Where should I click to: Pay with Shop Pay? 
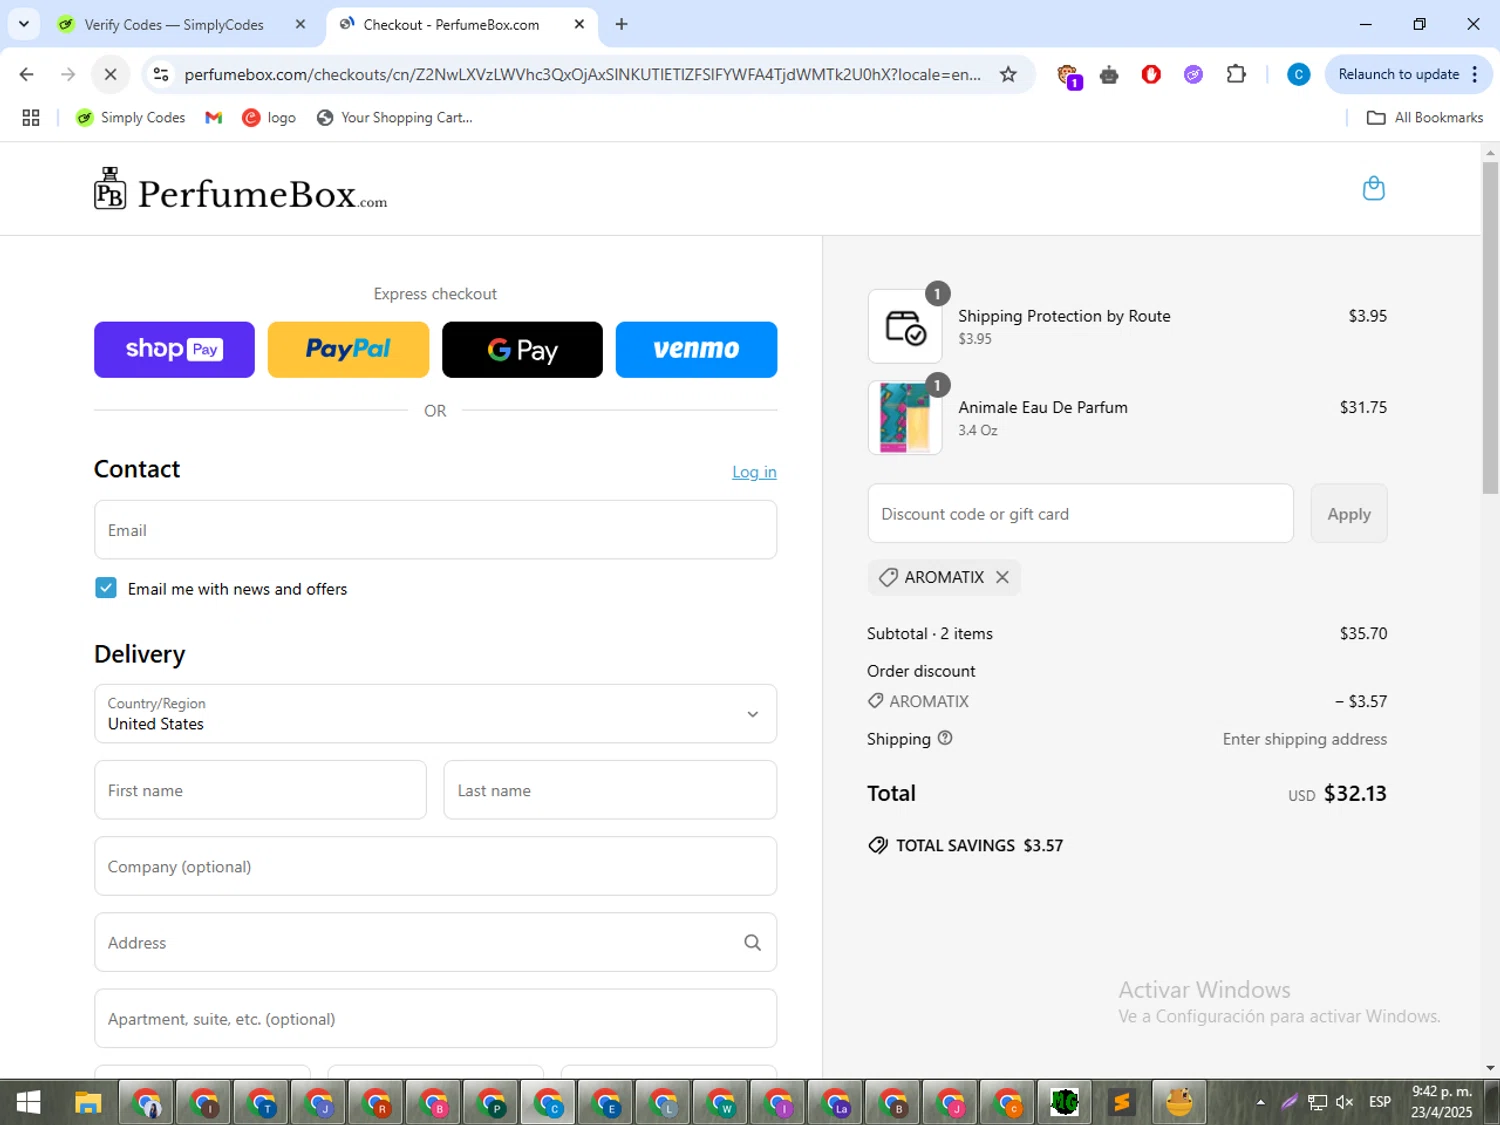(x=174, y=349)
